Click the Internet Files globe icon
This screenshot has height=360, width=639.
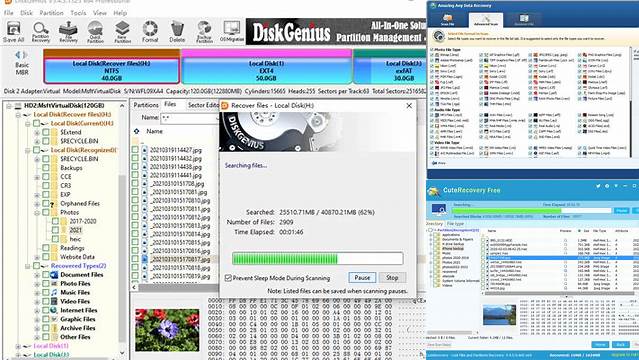[54, 310]
